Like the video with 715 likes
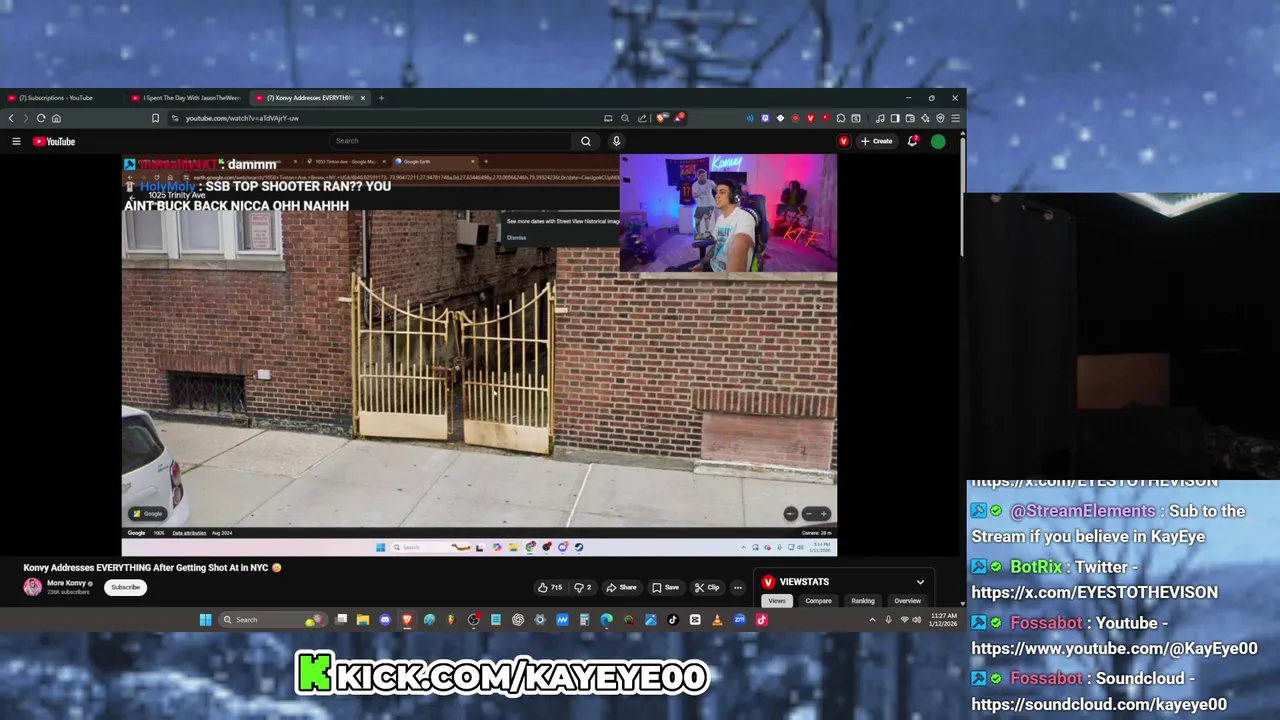Screen dimensions: 1280x720 (550, 587)
